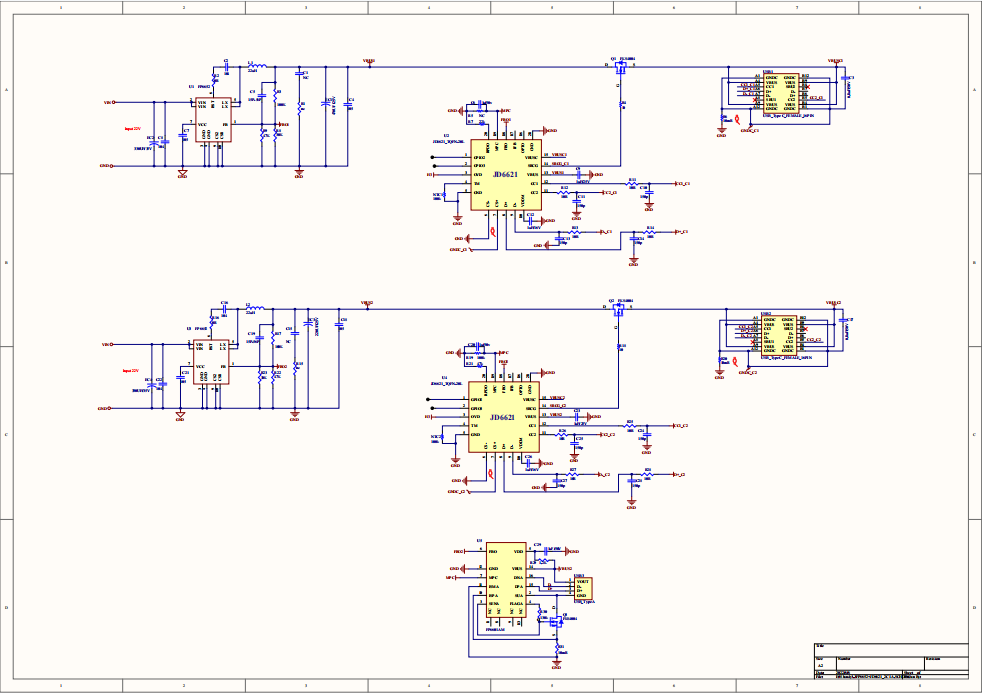Click the GNDC_C2 label under USB2
The width and height of the screenshot is (982, 693).
pyautogui.click(x=747, y=372)
